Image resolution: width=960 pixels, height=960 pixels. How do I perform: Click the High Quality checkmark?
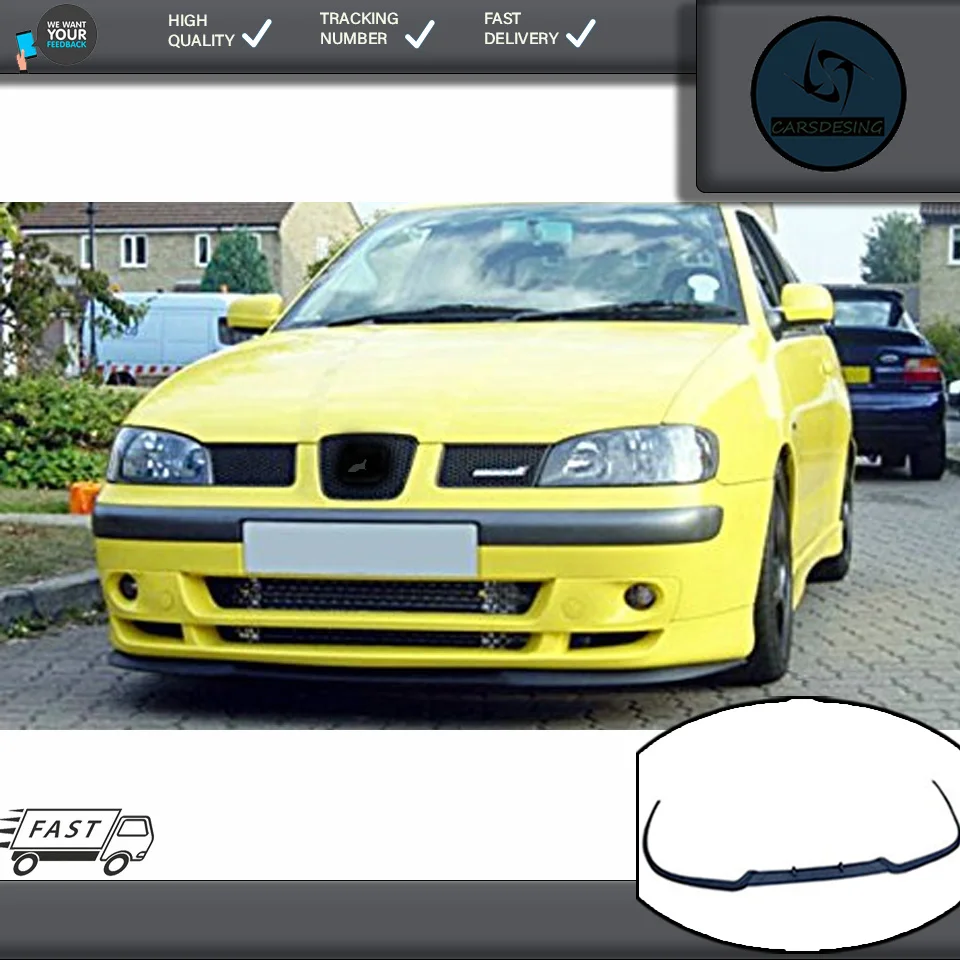[257, 33]
